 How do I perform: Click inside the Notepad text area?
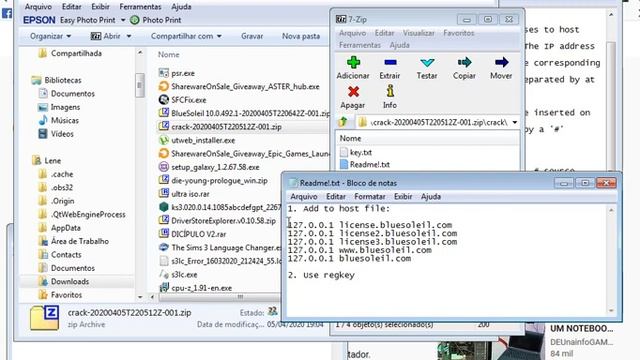[447, 260]
